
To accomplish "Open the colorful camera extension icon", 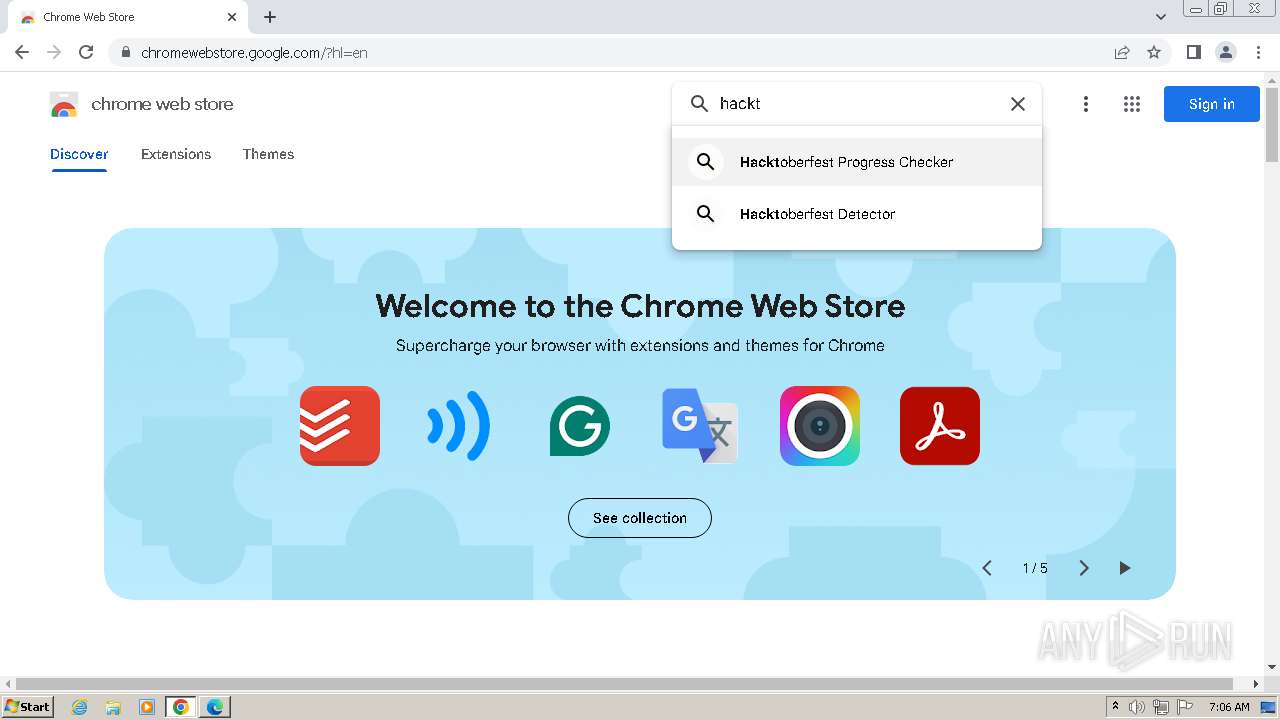I will [820, 426].
